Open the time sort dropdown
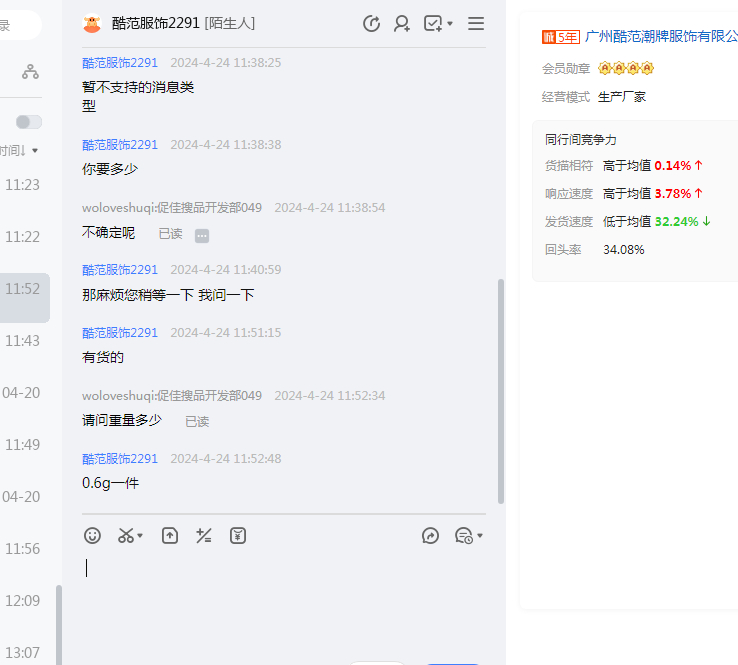 coord(20,151)
